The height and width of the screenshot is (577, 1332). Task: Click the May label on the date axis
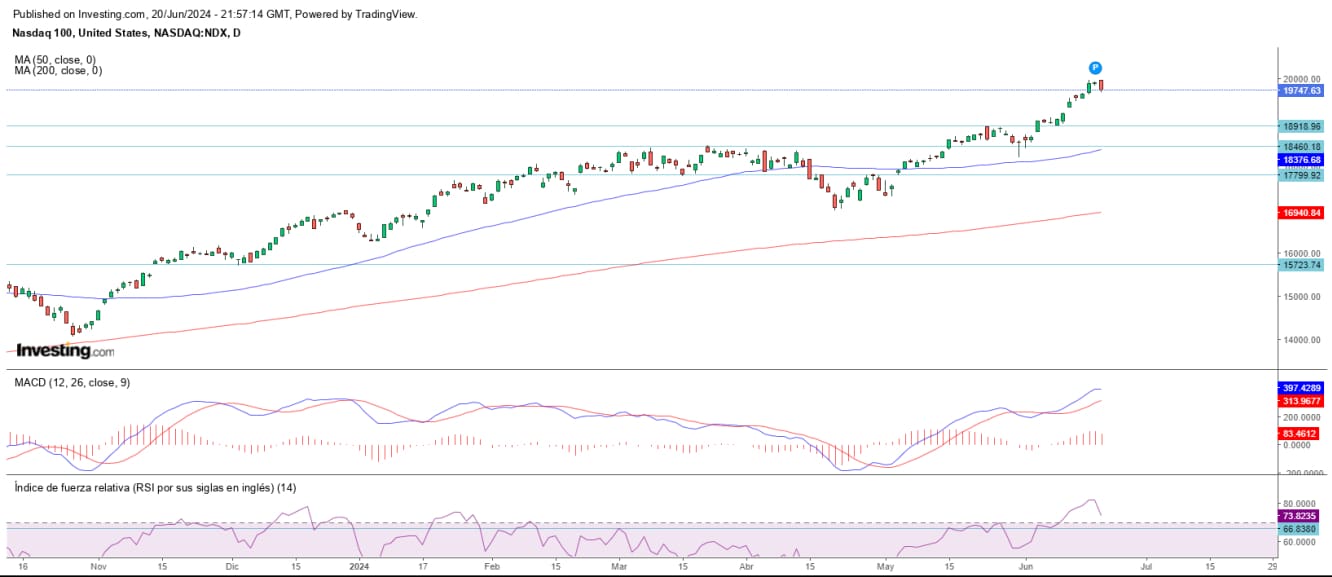tap(885, 565)
